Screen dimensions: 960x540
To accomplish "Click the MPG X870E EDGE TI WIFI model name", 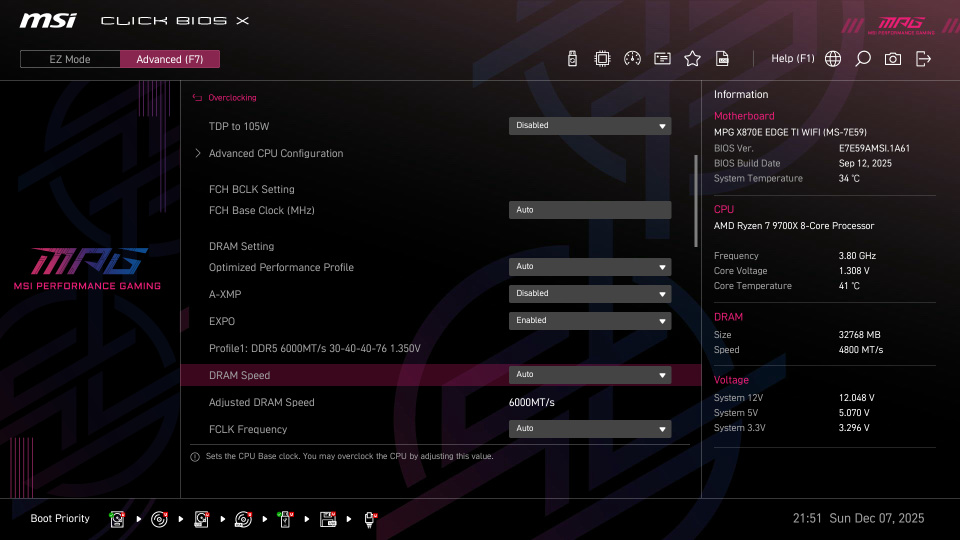I will pyautogui.click(x=790, y=132).
